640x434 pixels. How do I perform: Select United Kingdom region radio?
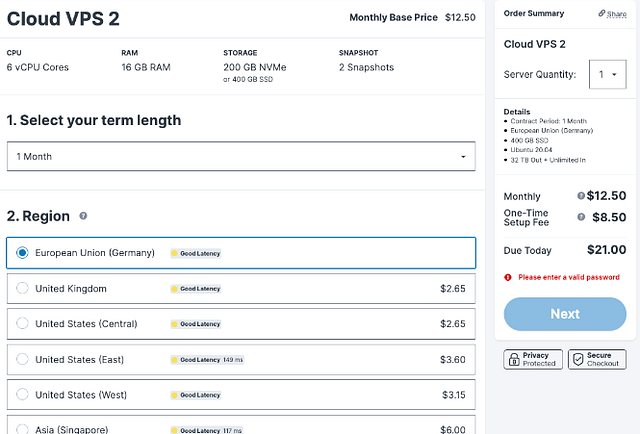[x=22, y=288]
